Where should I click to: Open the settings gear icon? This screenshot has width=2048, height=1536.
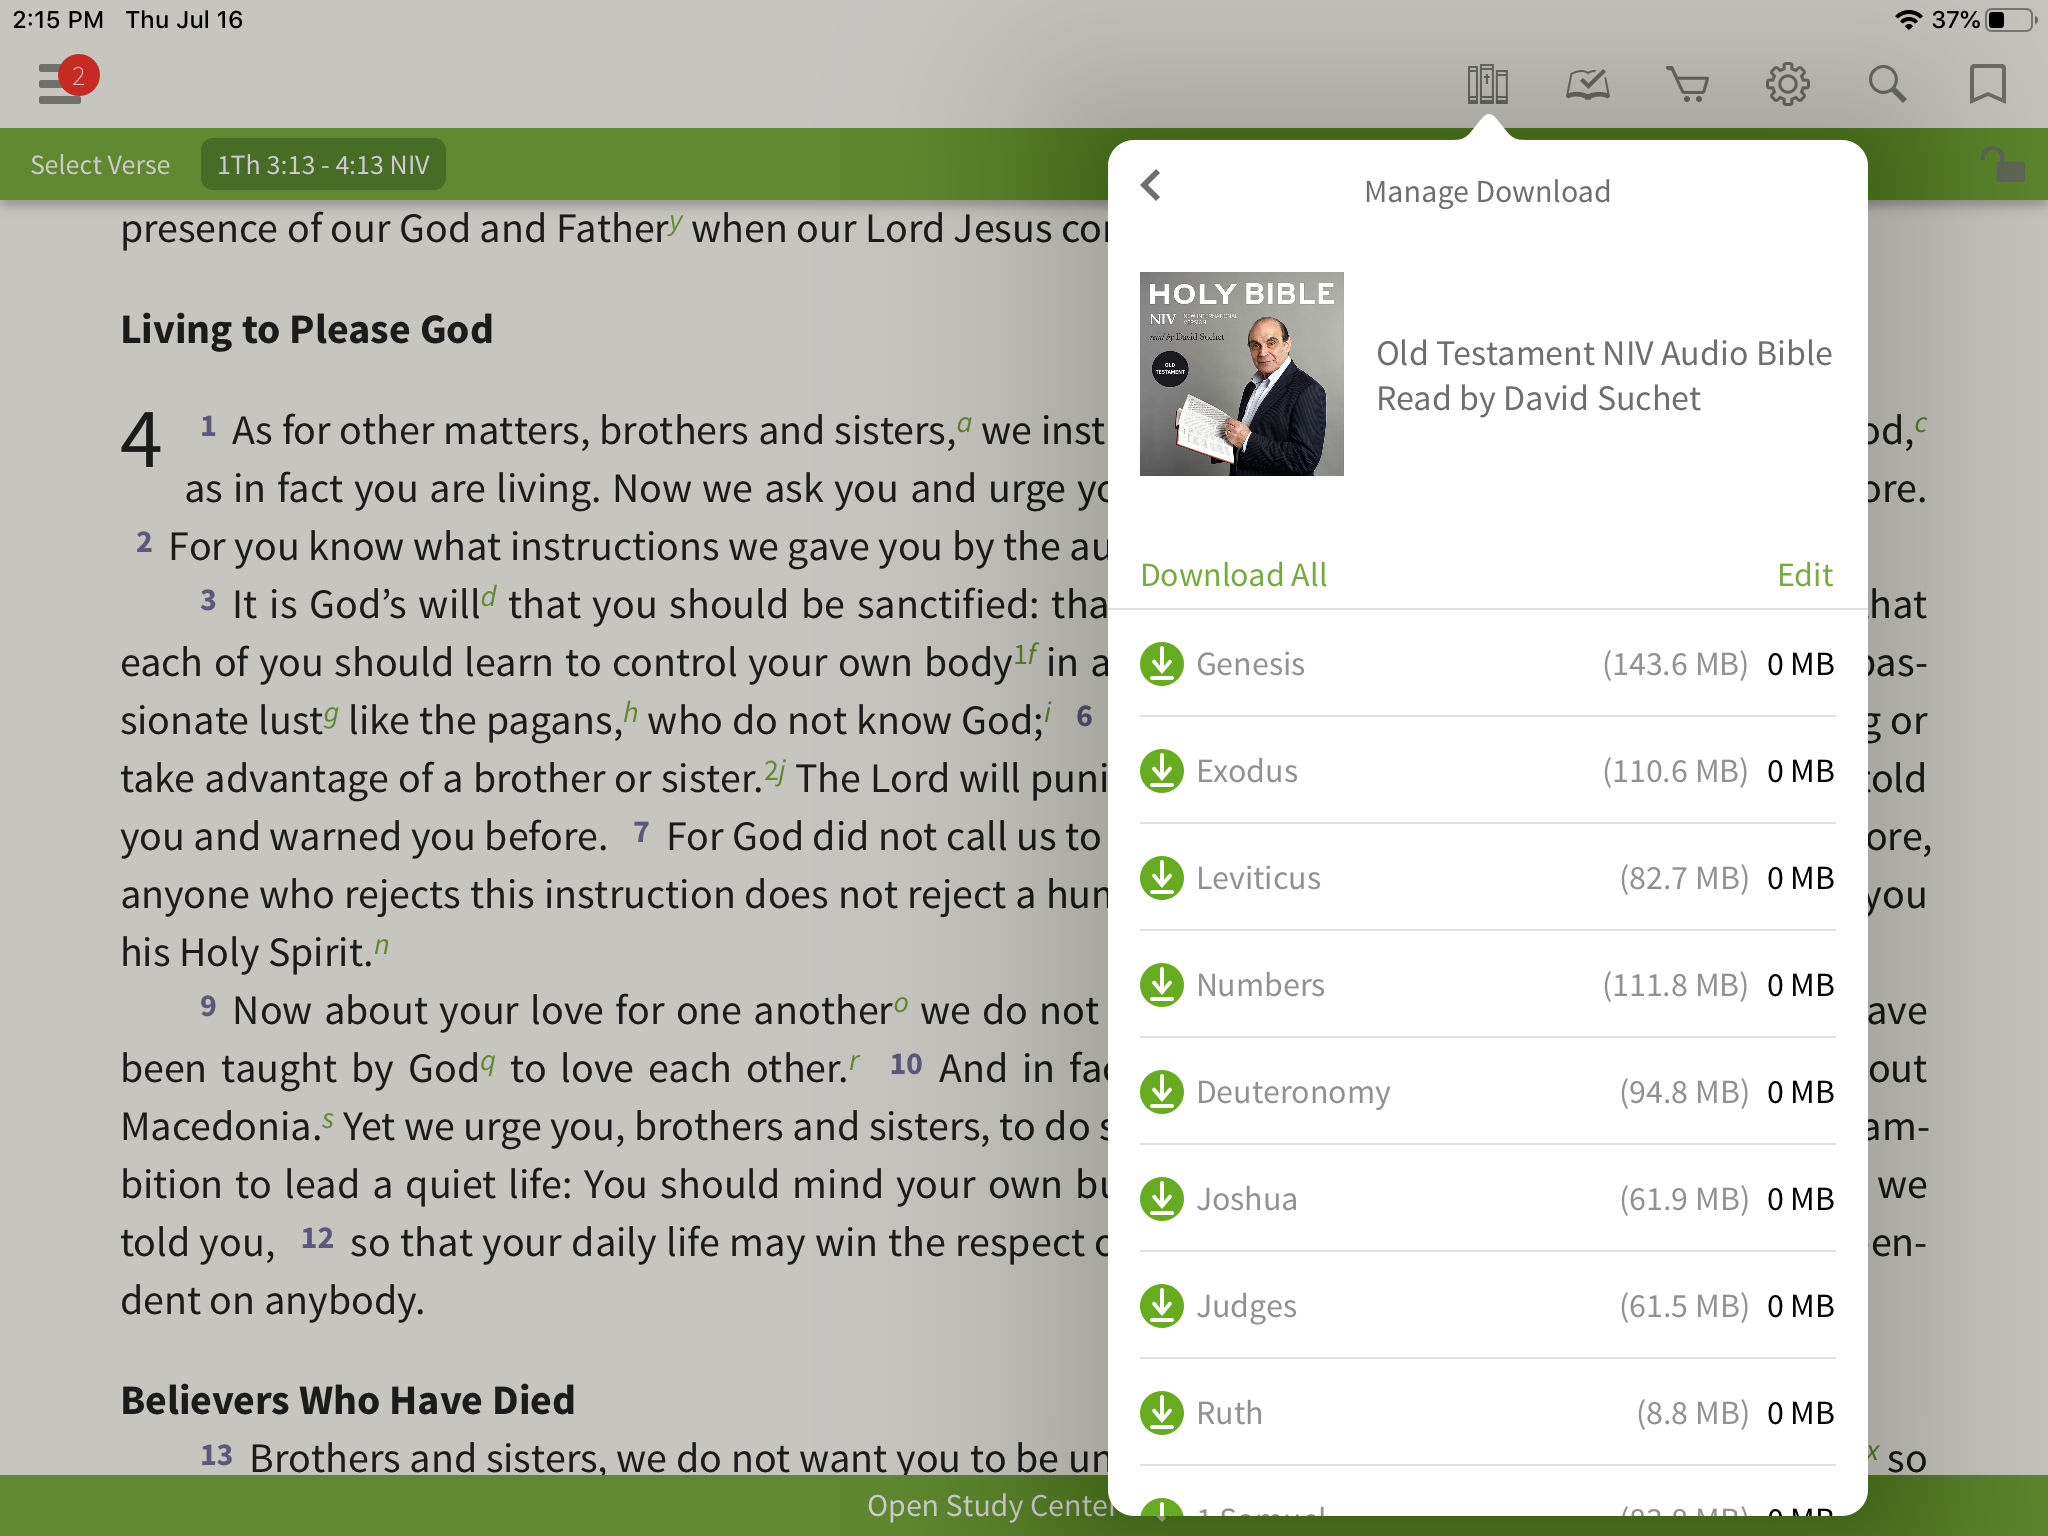[1787, 84]
